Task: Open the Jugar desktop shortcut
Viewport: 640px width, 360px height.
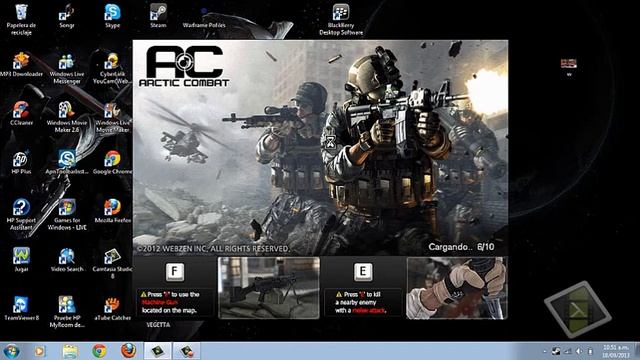Action: point(21,260)
